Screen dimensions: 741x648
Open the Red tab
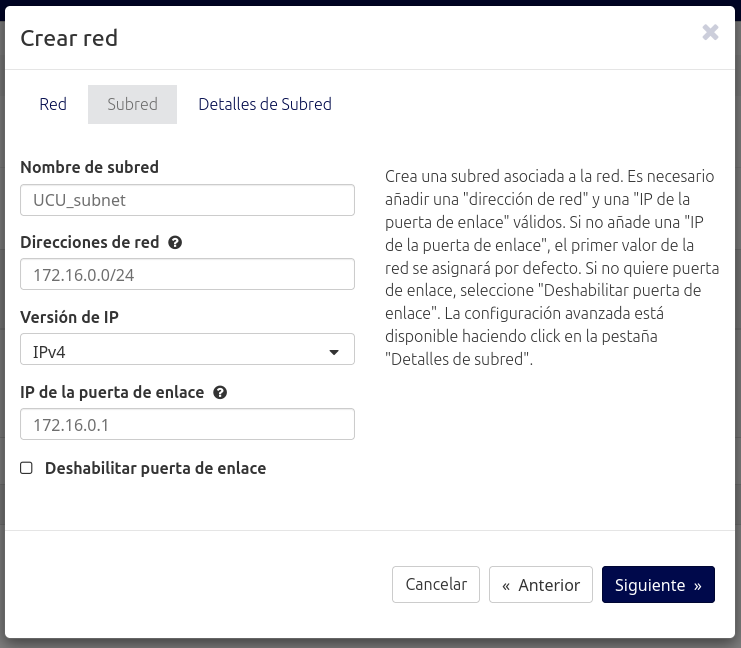[53, 104]
